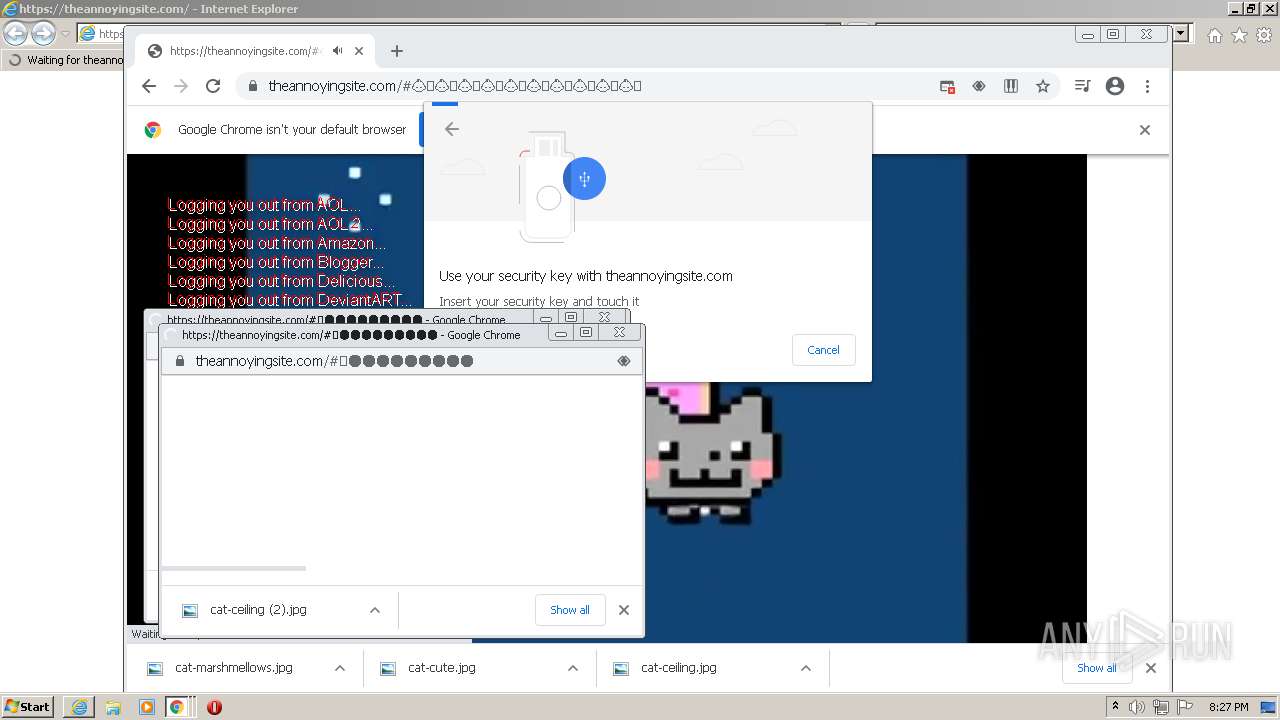The image size is (1280, 720).
Task: Click Show all in the popup download bar
Action: [x=570, y=610]
